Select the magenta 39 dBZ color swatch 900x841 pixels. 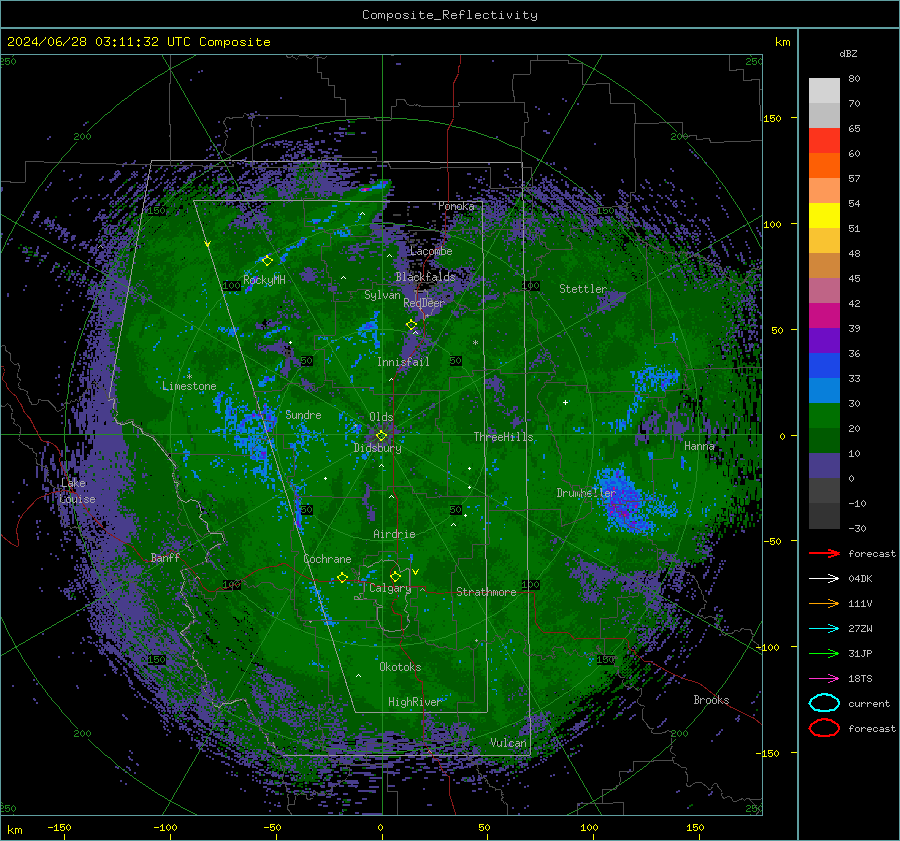(x=824, y=315)
